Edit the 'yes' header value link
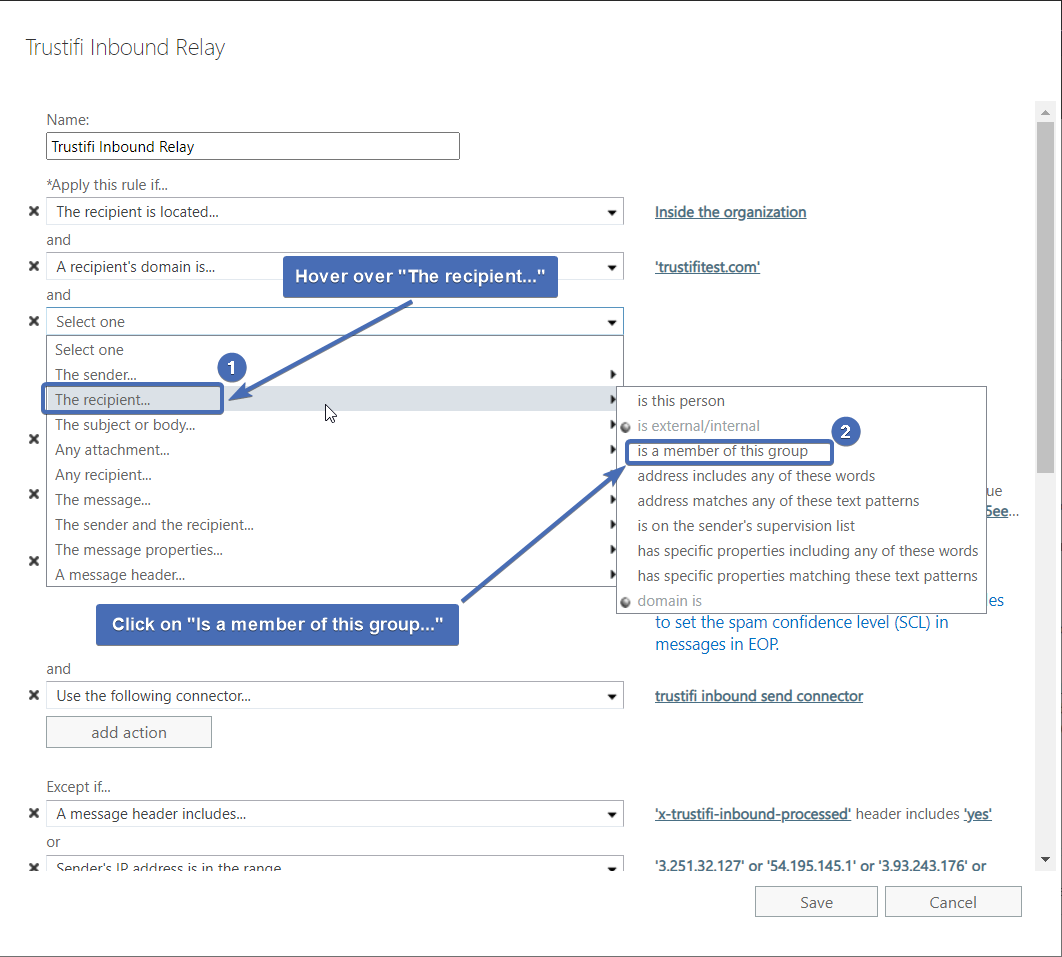Image resolution: width=1062 pixels, height=957 pixels. [977, 814]
